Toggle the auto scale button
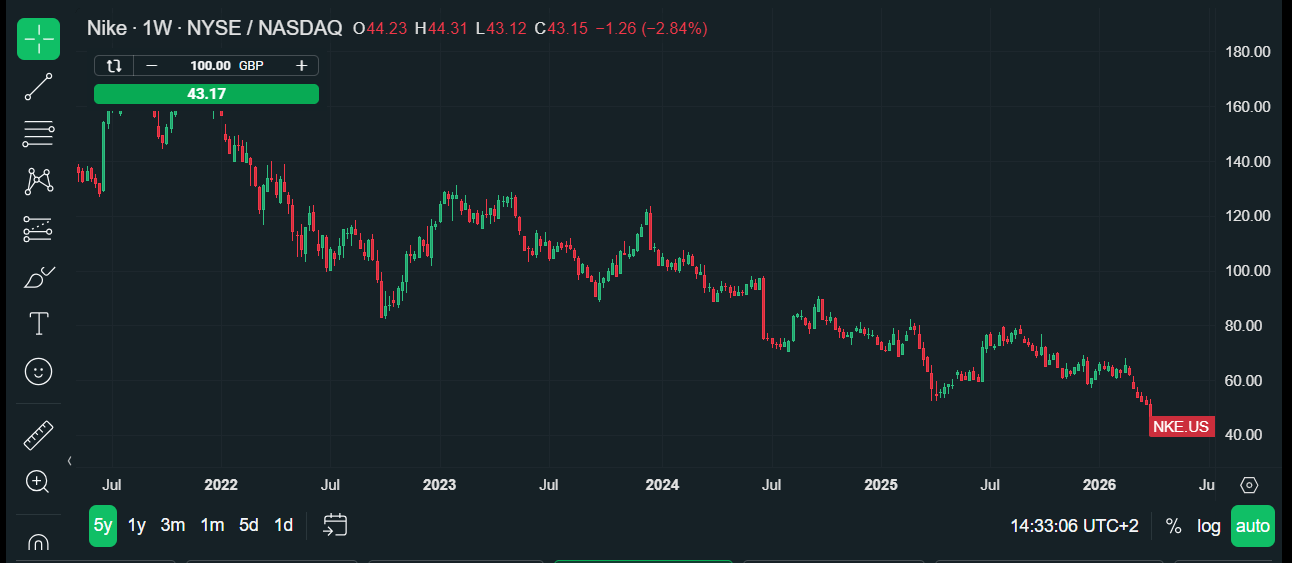1292x563 pixels. 1253,526
